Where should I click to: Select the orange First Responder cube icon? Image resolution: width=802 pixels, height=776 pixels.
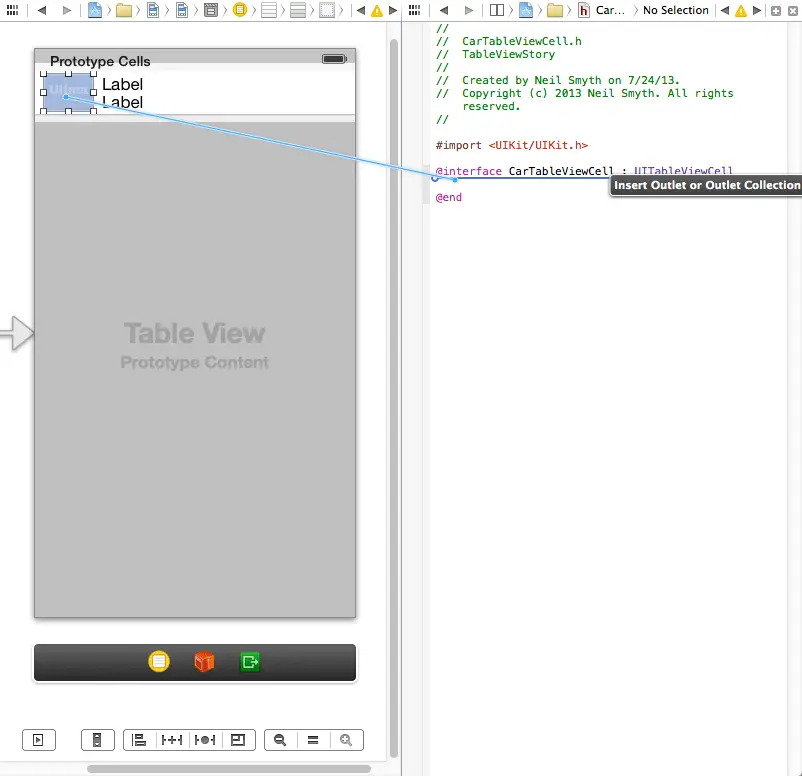[x=204, y=661]
